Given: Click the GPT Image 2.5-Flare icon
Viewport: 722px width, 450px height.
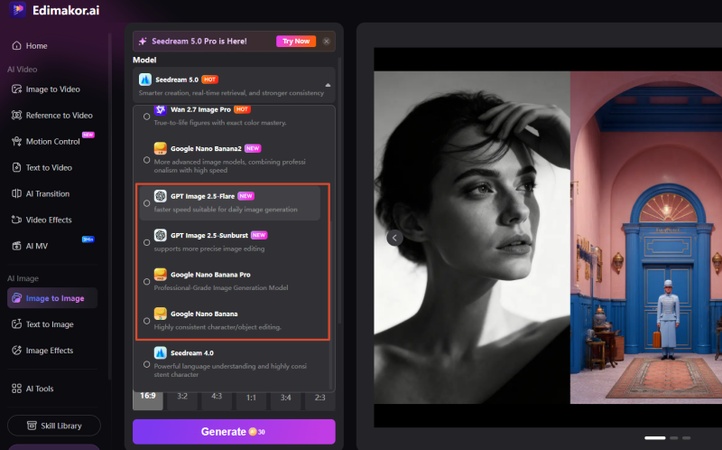Looking at the screenshot, I should 160,196.
